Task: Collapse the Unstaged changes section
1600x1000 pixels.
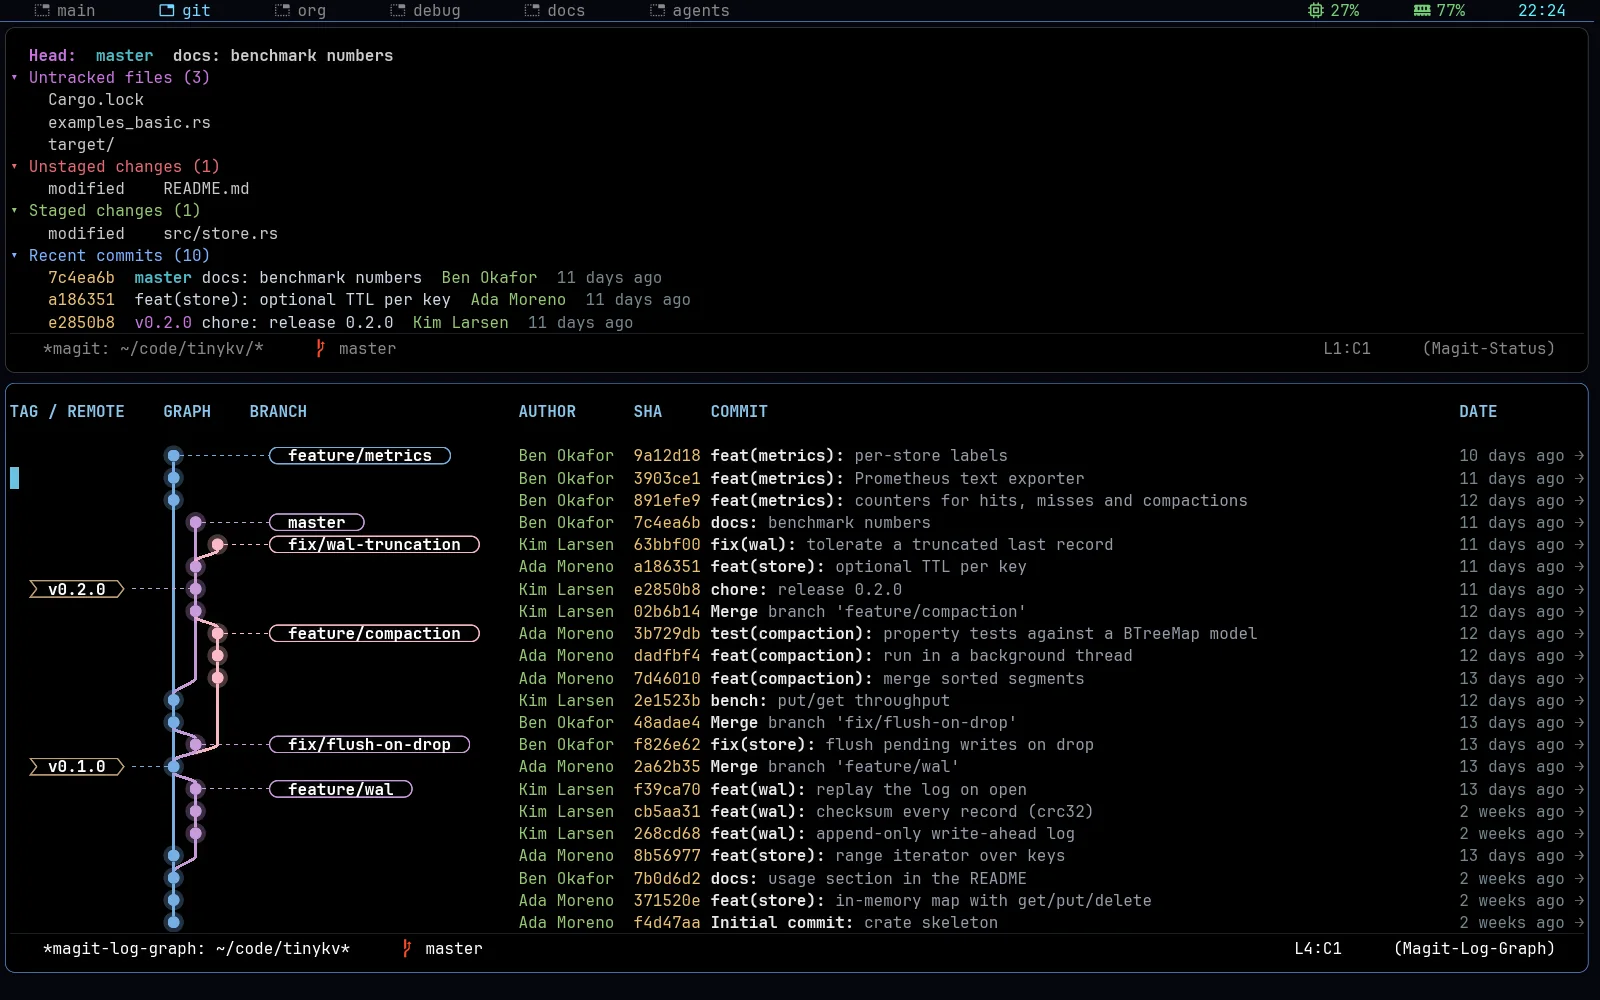Action: coord(14,166)
